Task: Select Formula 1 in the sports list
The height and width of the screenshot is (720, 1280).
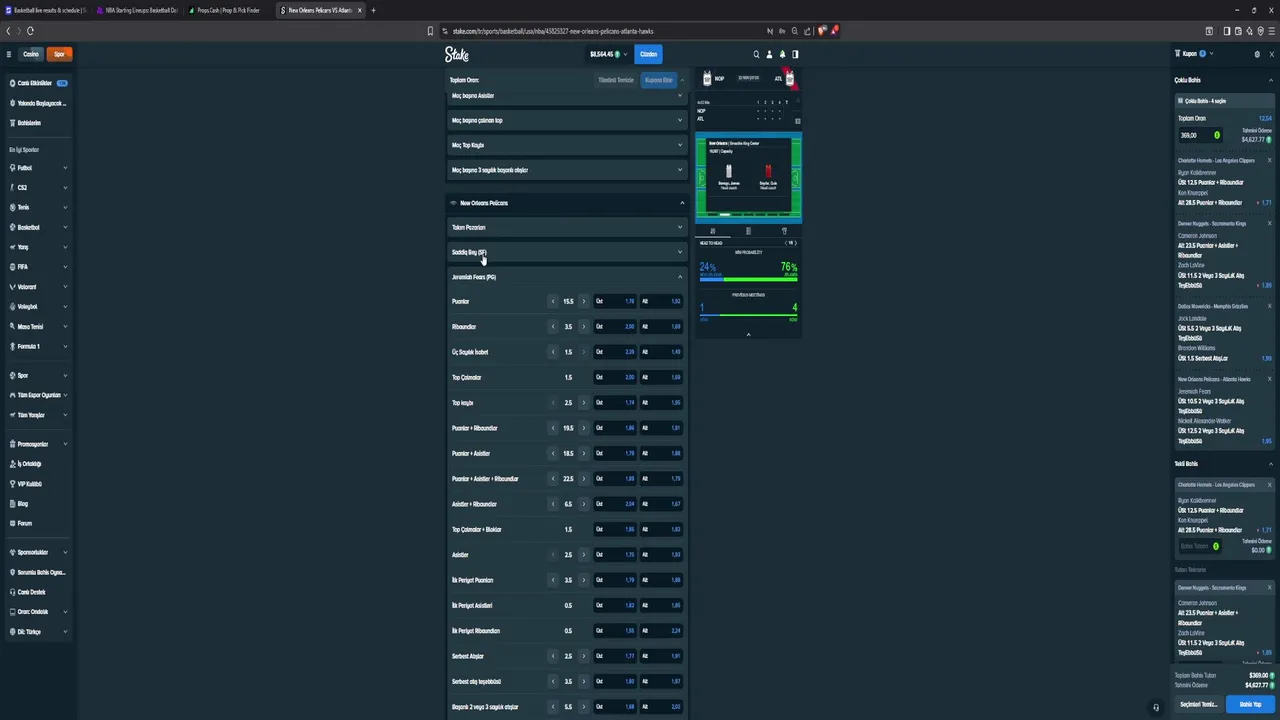Action: pyautogui.click(x=37, y=346)
